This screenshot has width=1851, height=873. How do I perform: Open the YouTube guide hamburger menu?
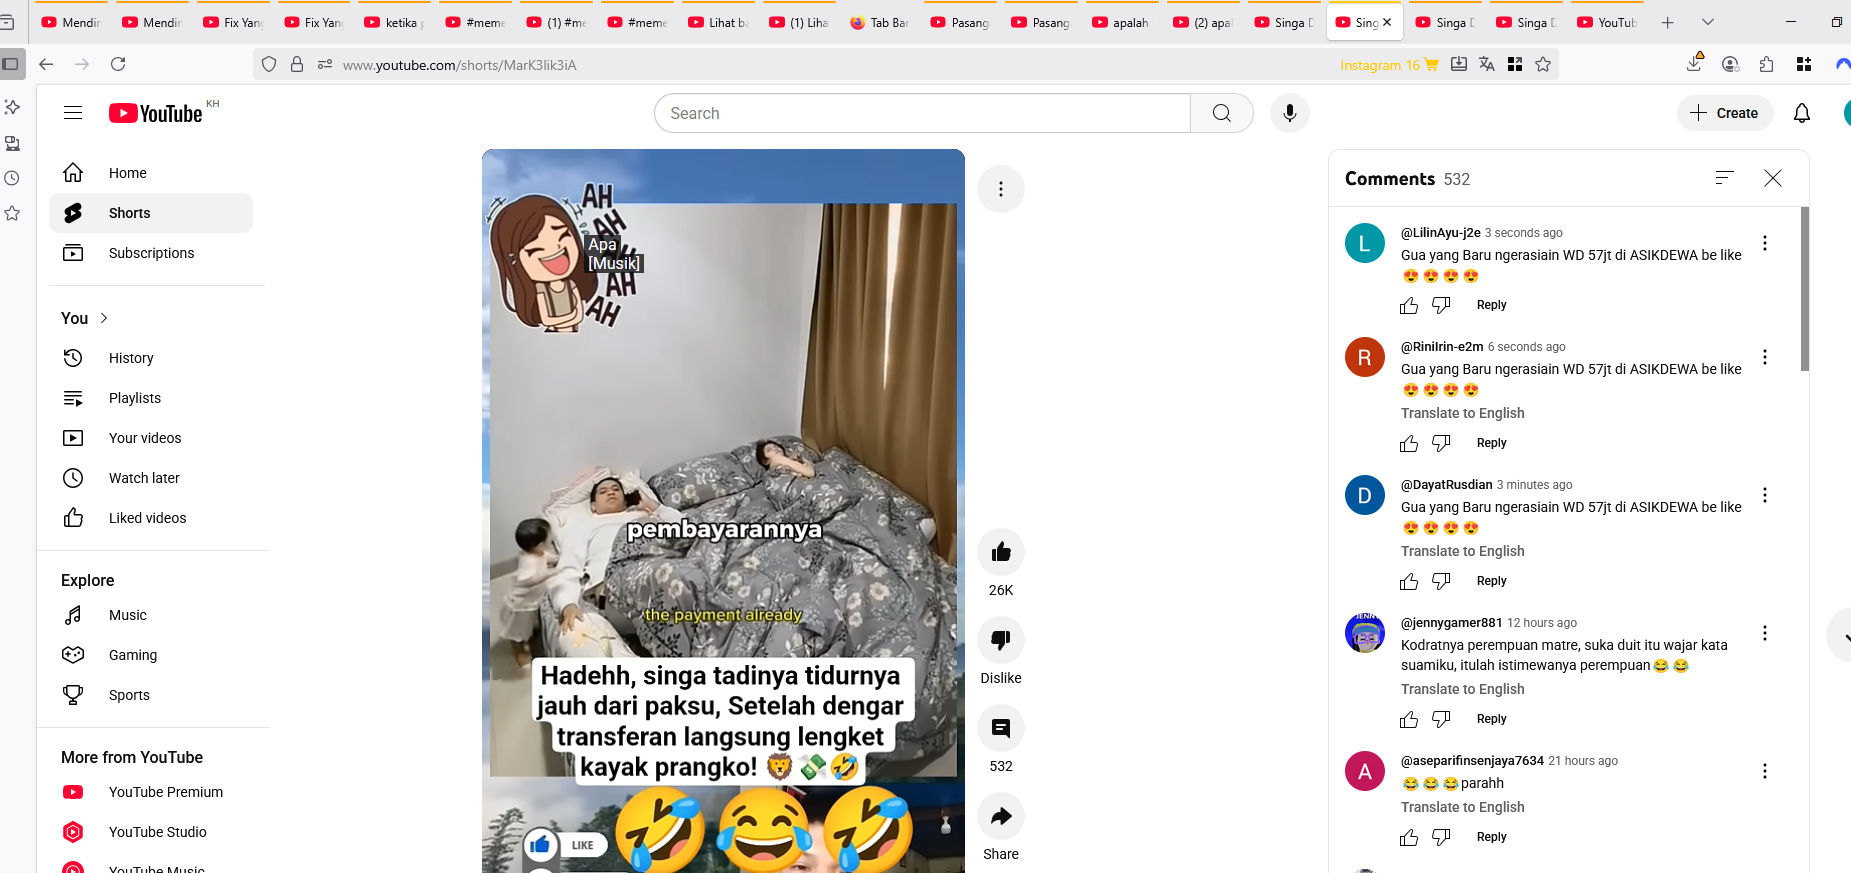[73, 113]
